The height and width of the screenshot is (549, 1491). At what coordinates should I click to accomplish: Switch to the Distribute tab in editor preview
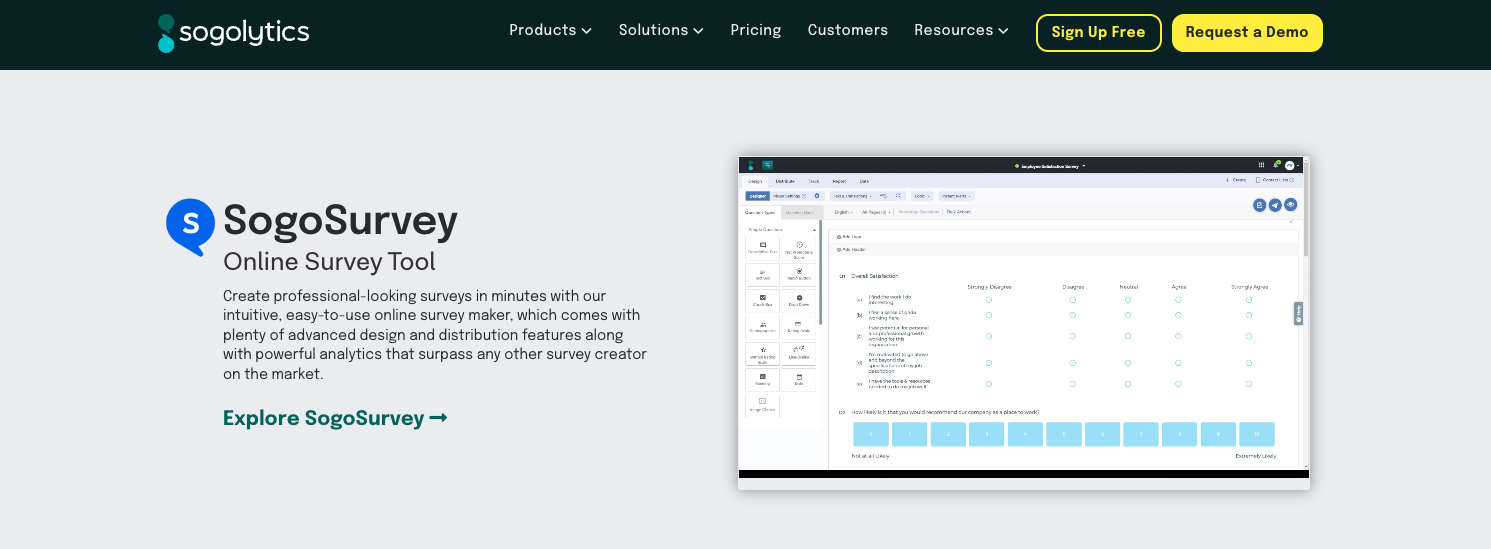click(785, 181)
